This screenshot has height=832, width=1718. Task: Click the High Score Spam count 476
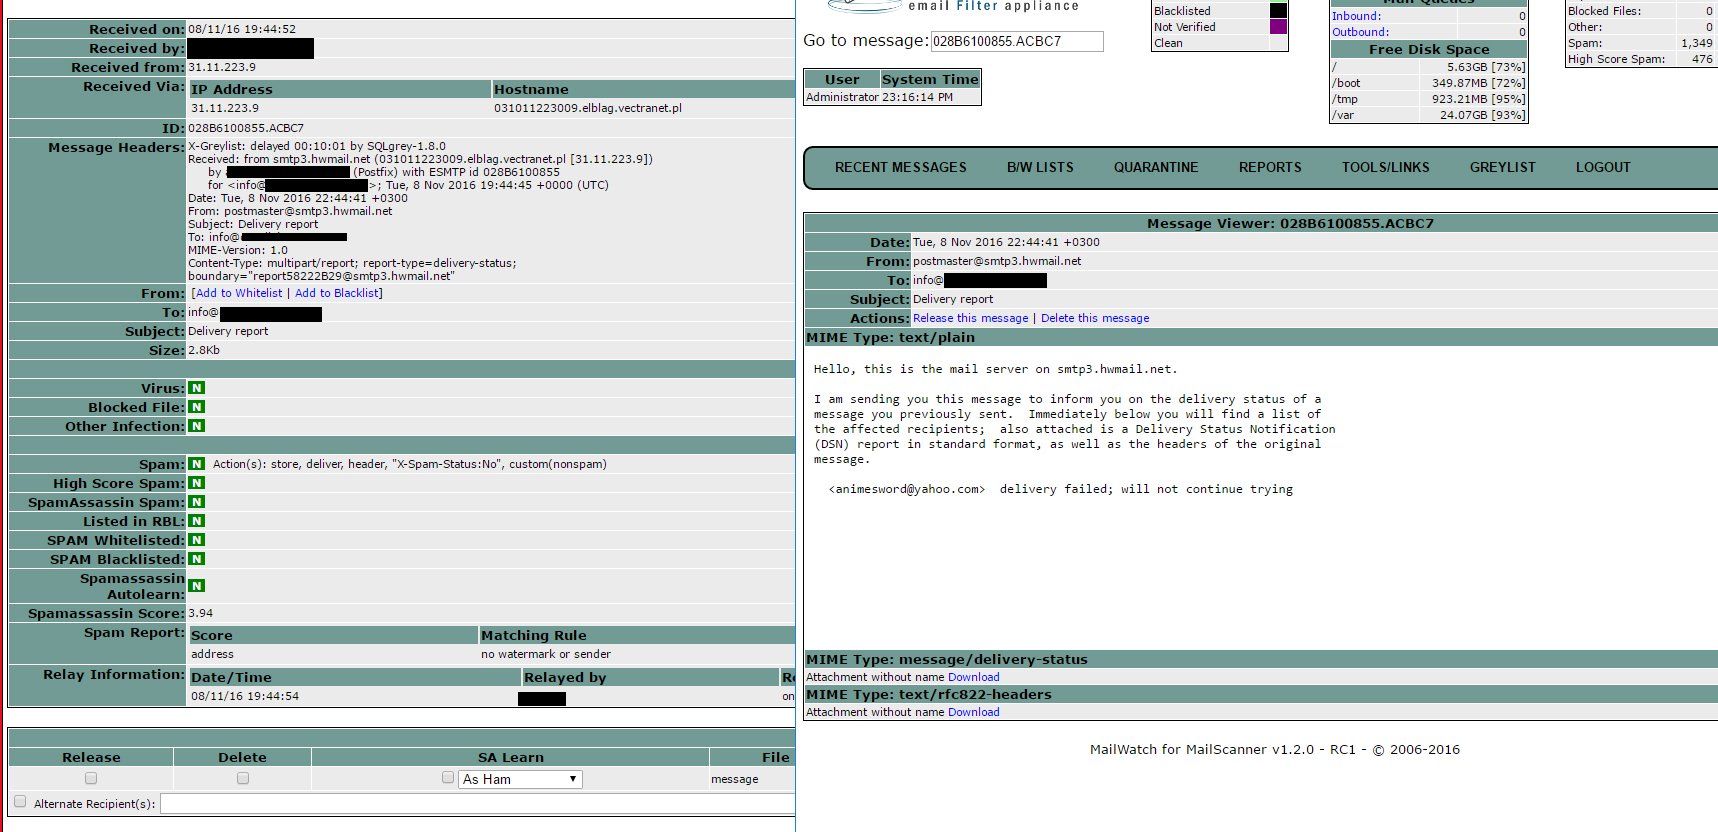[x=1702, y=59]
